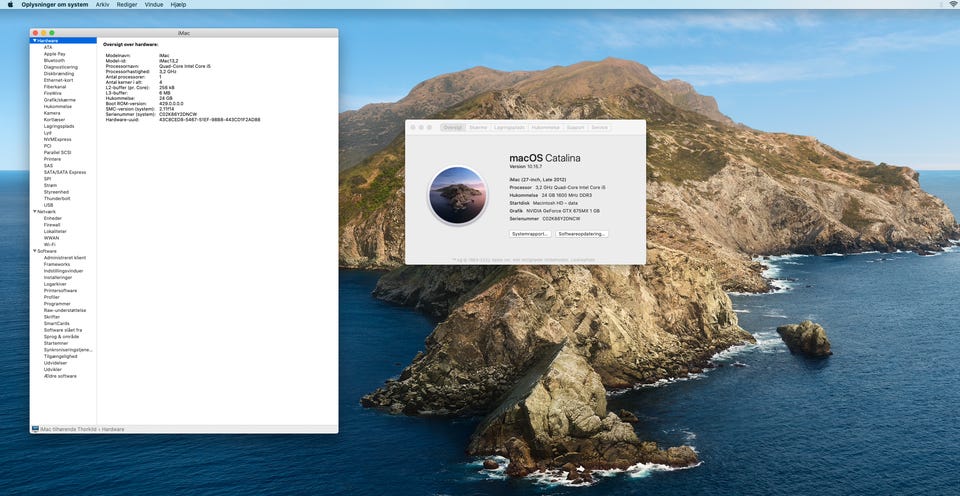Select Lagringsplads in the sidebar list
960x496 pixels.
point(59,126)
